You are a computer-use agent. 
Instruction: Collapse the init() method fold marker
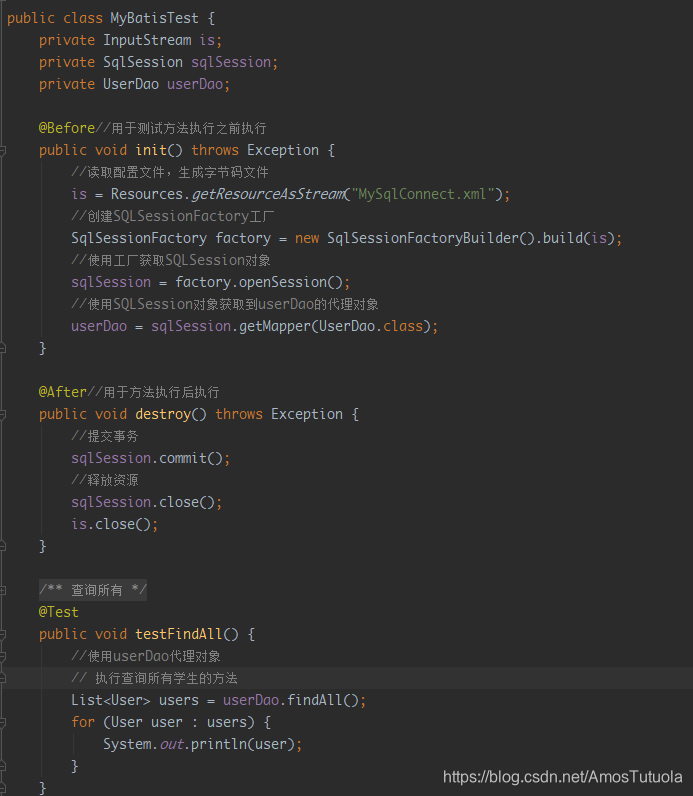click(3, 150)
